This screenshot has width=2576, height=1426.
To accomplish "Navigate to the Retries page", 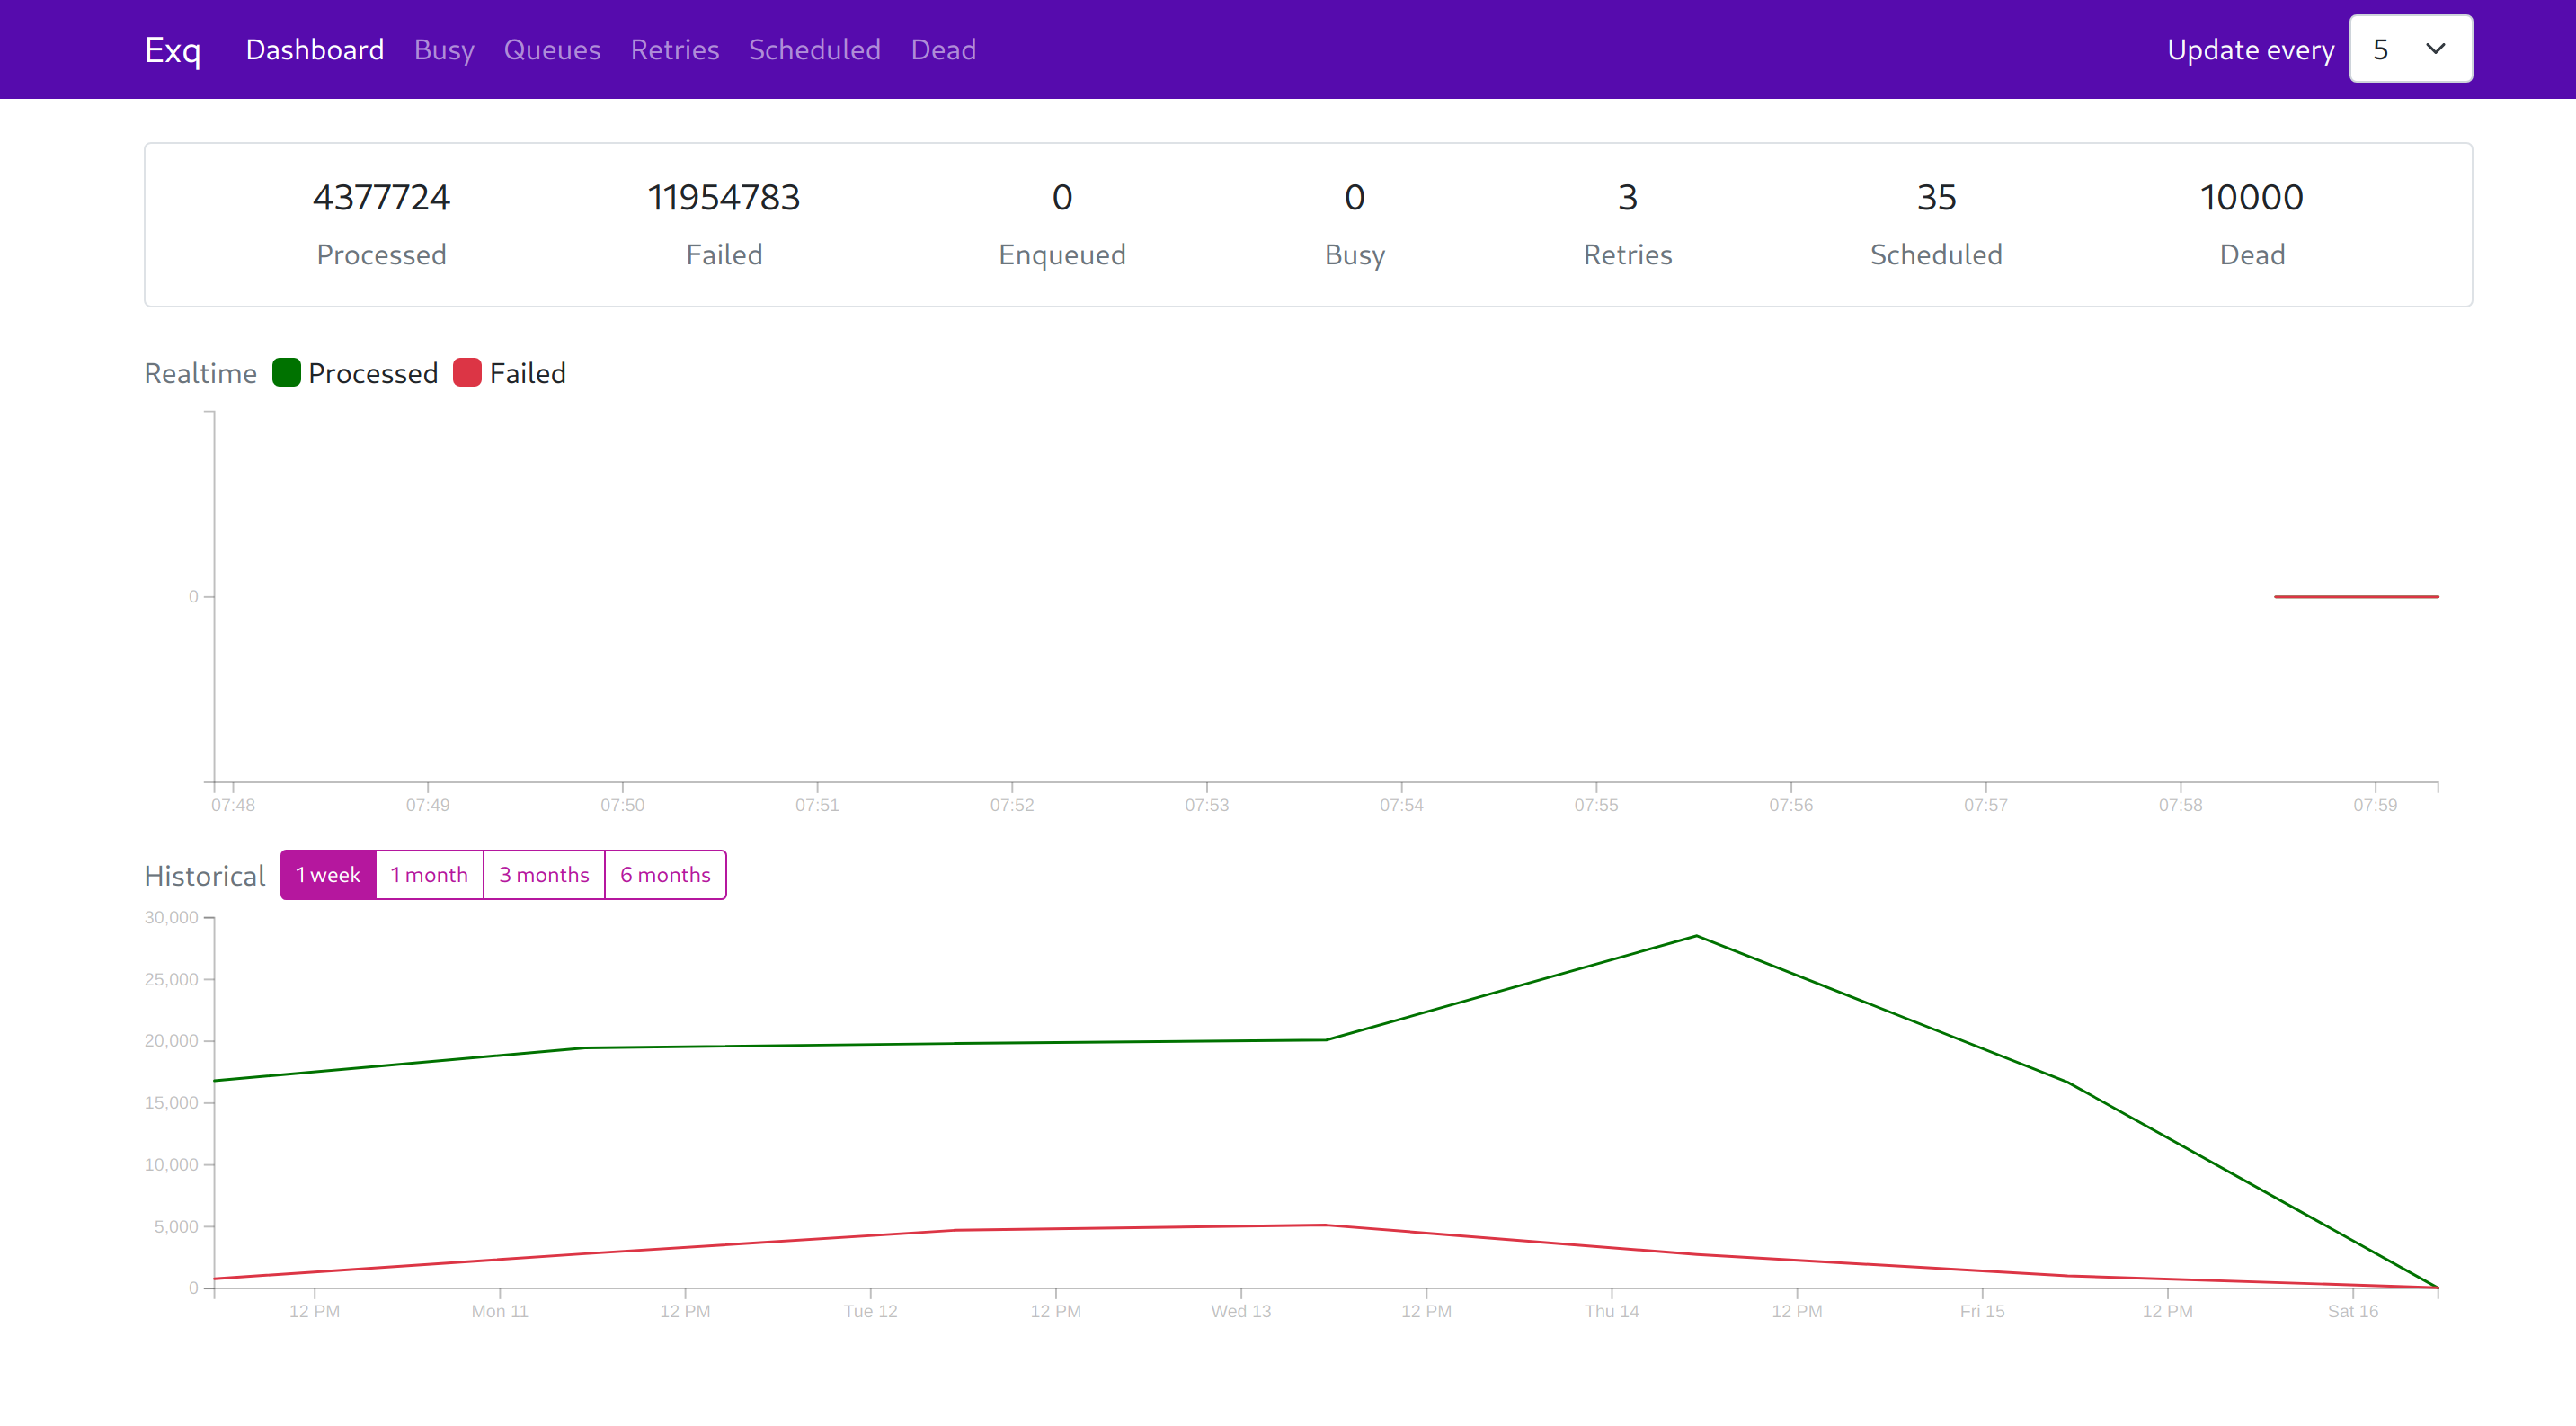I will 674,50.
